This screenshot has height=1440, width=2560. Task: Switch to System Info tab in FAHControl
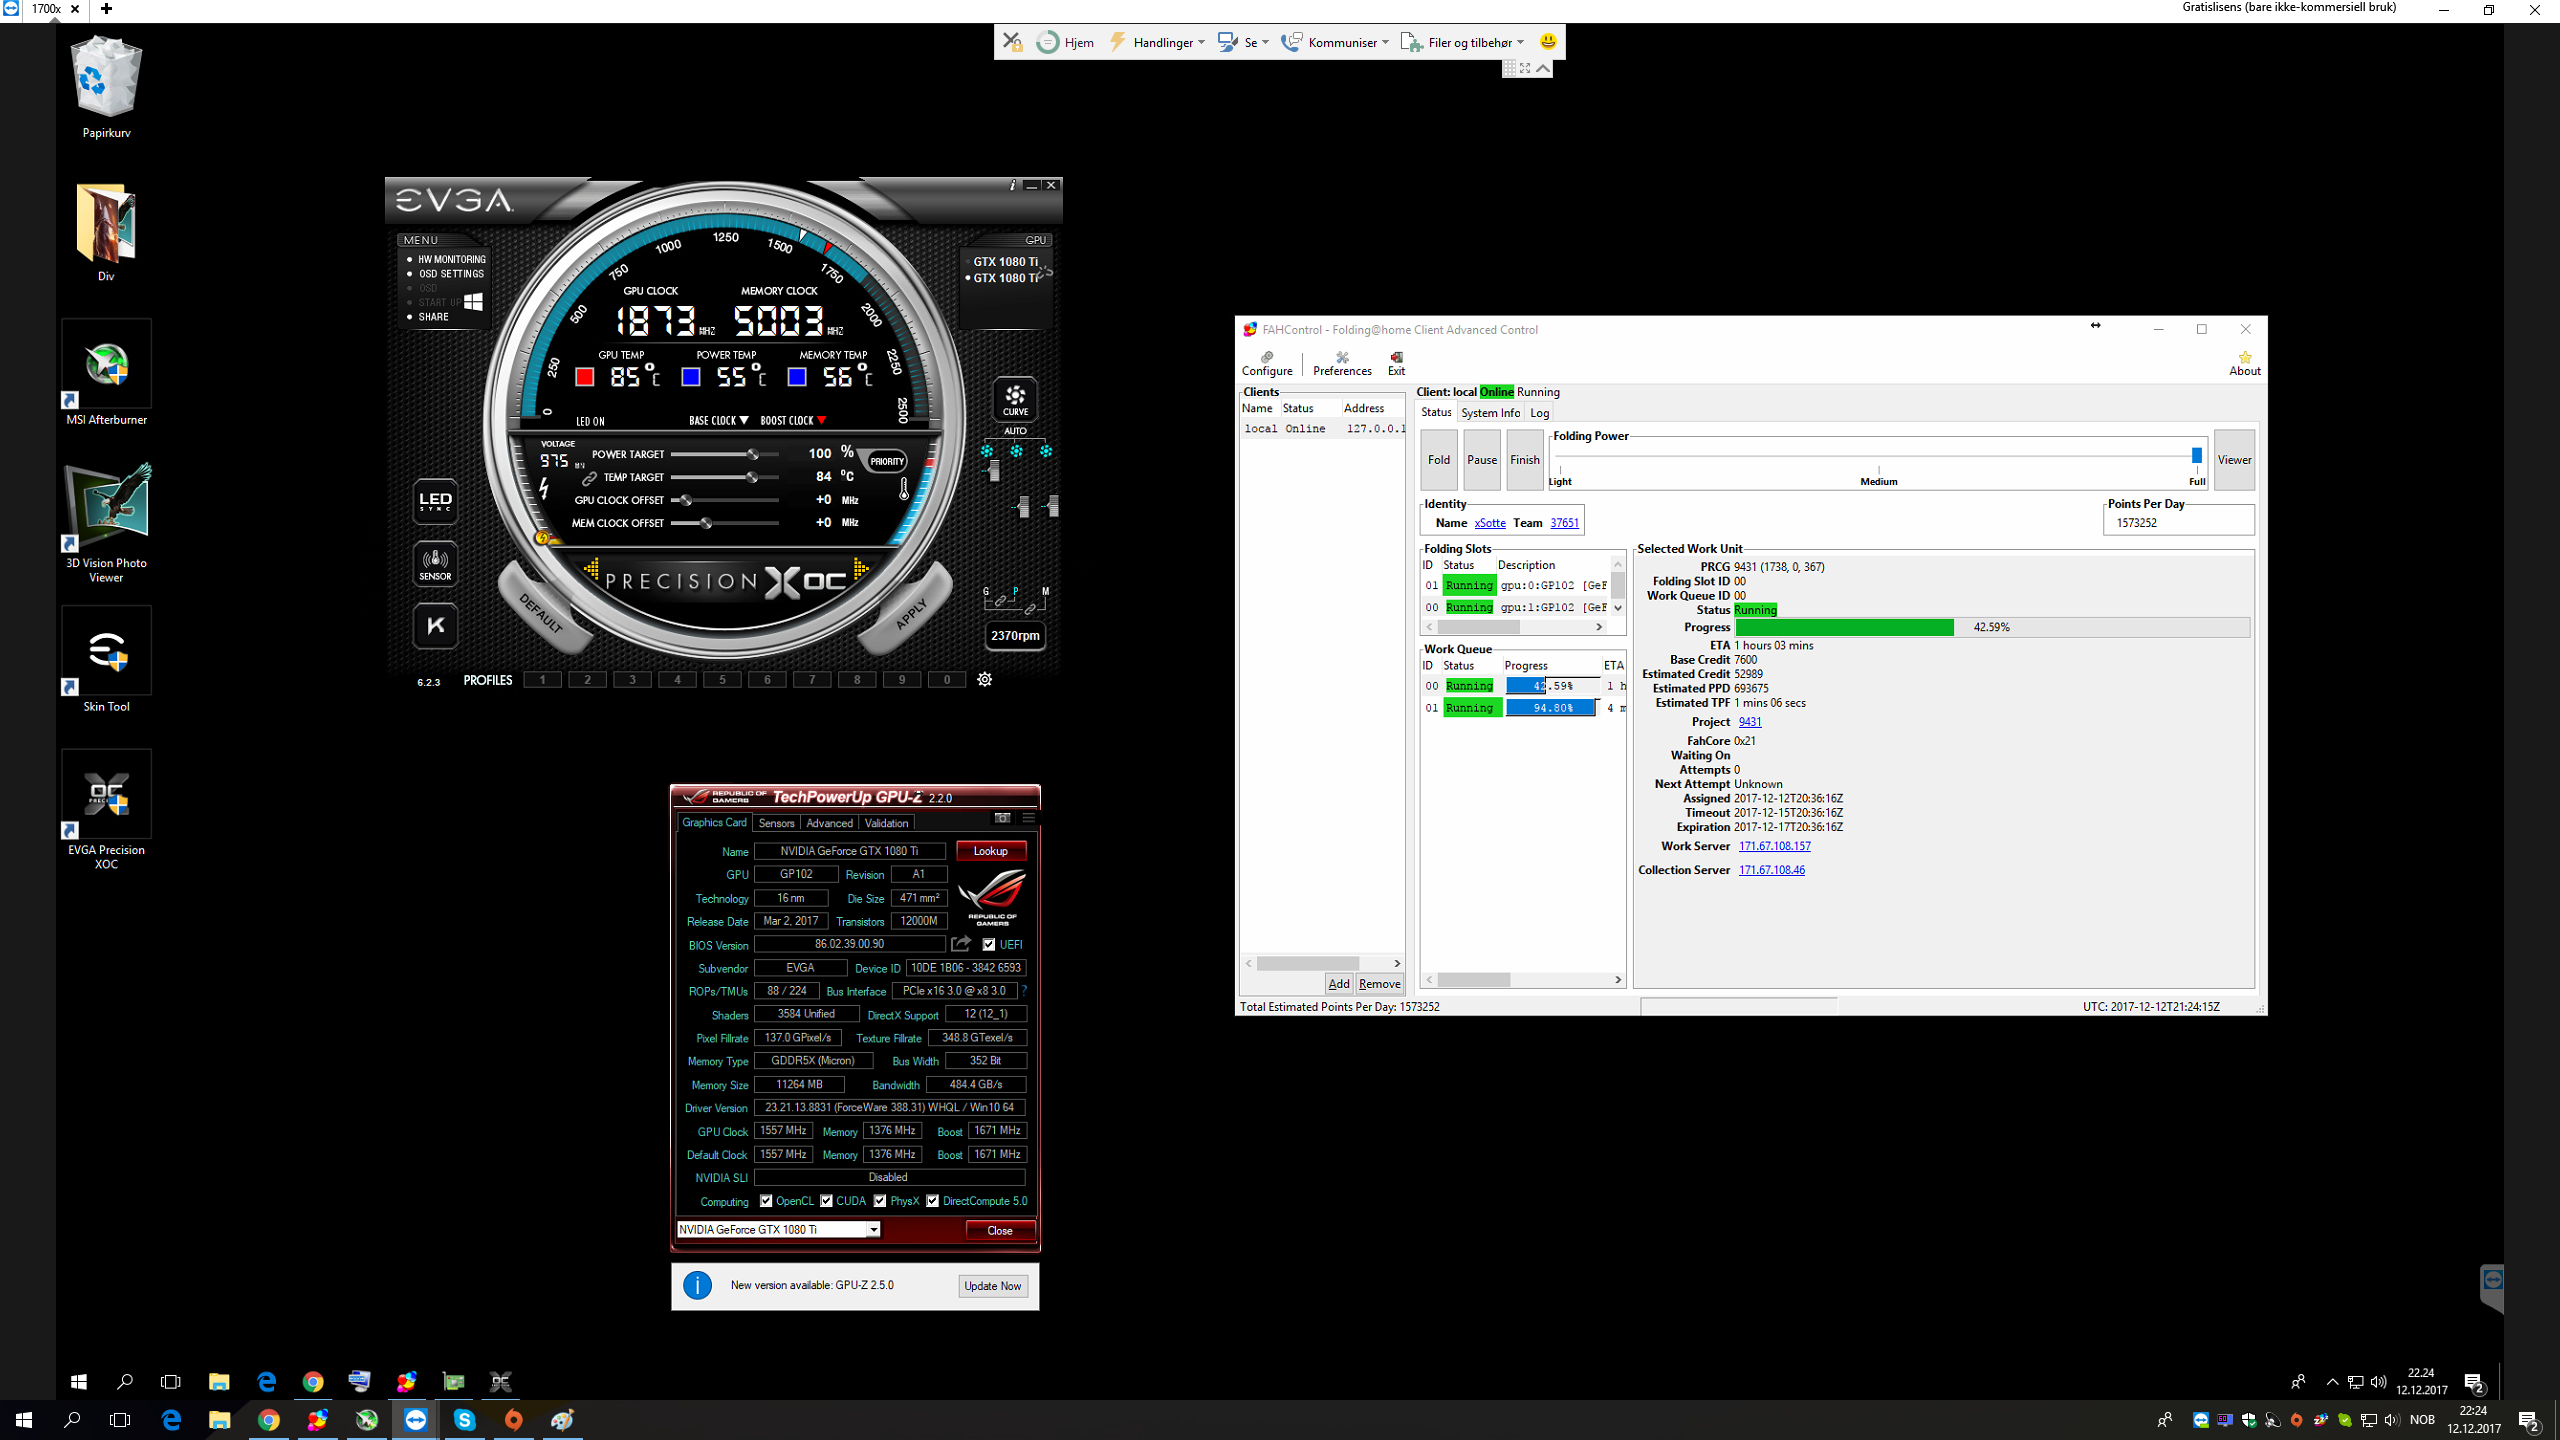(1490, 413)
